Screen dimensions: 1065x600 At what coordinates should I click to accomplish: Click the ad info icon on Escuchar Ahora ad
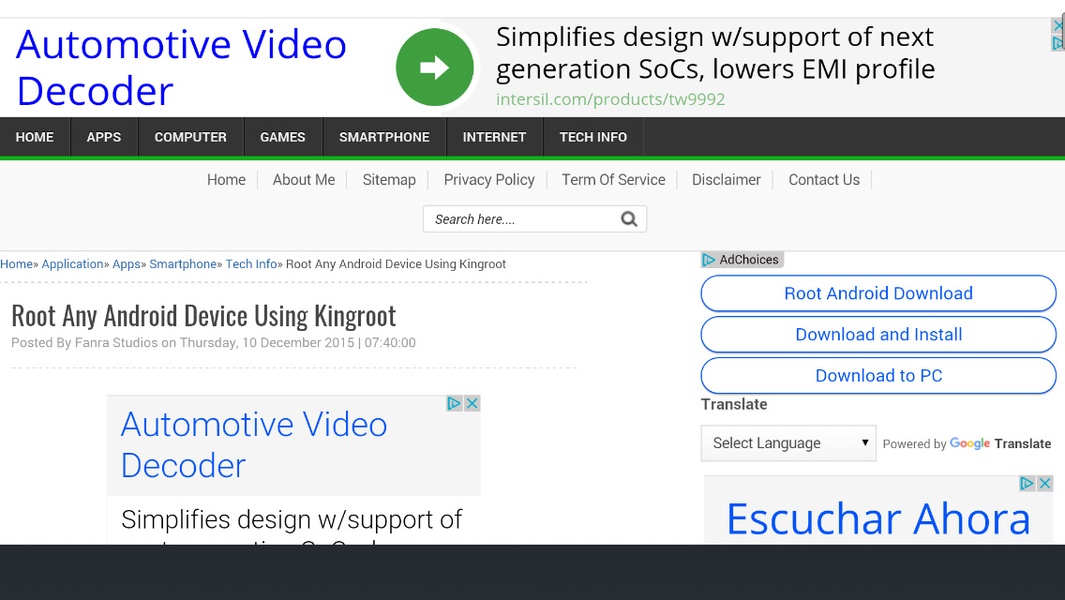point(1027,483)
